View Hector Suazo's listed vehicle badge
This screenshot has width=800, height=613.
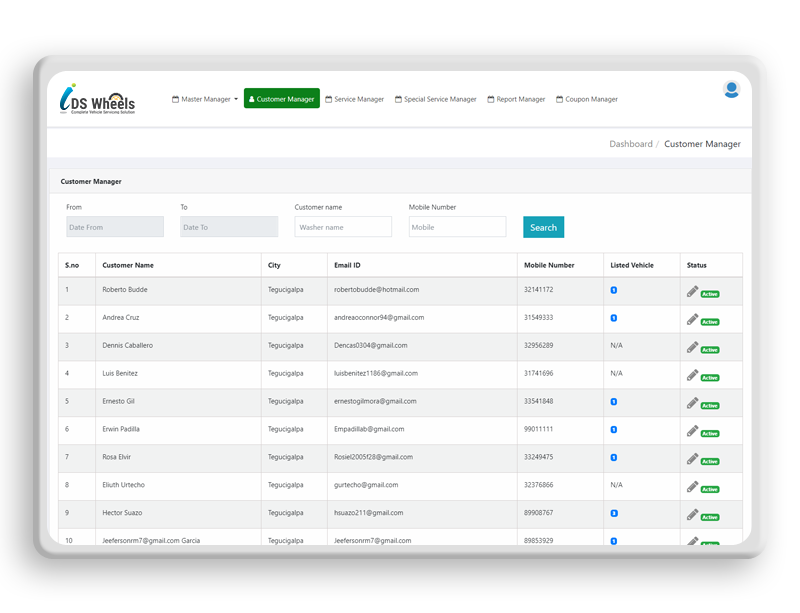coord(613,514)
